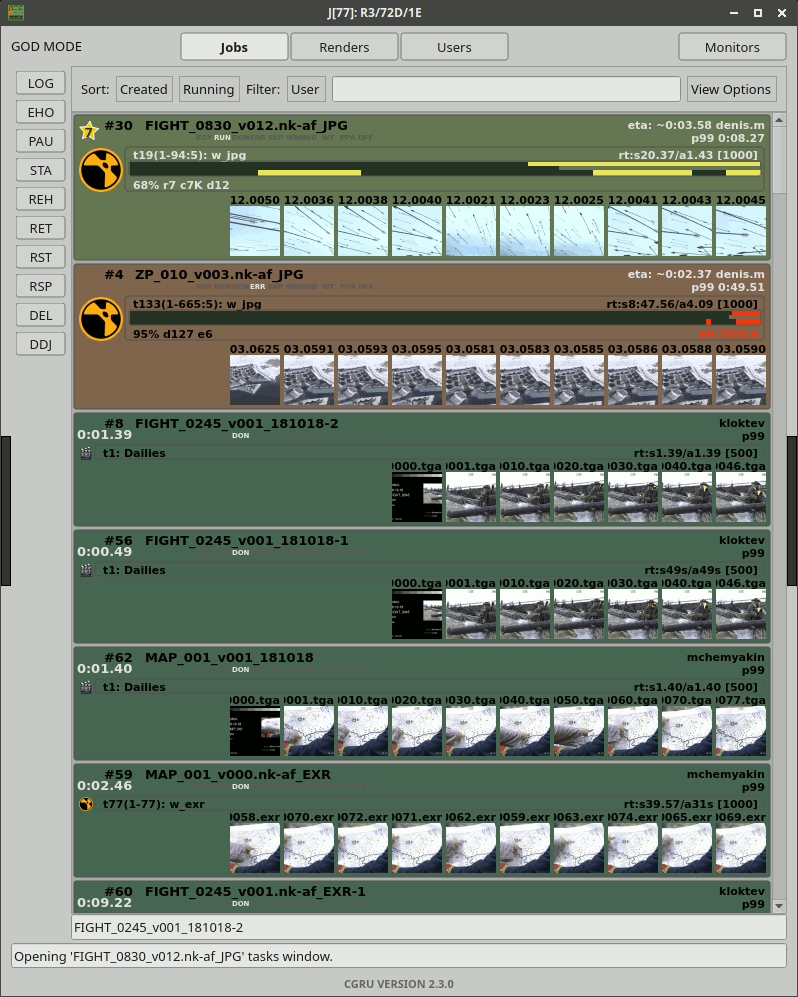Toggle the Running sort button

(208, 89)
